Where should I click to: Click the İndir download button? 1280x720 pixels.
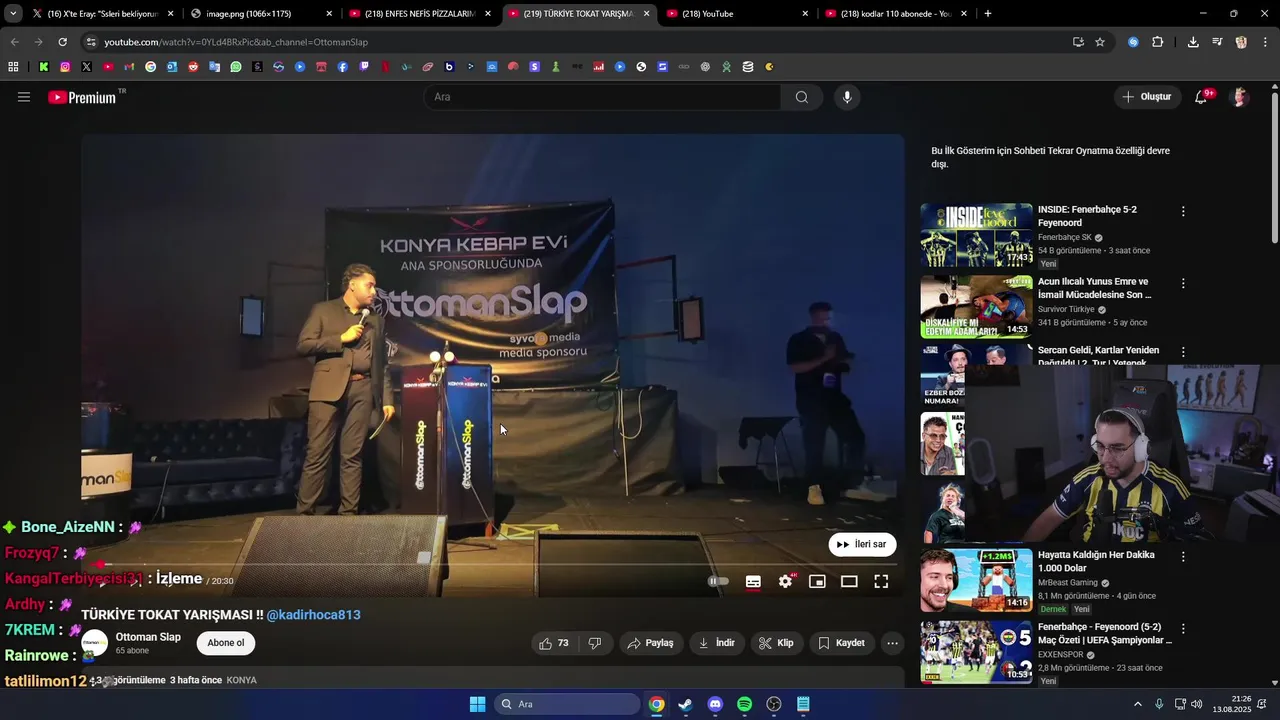[716, 643]
